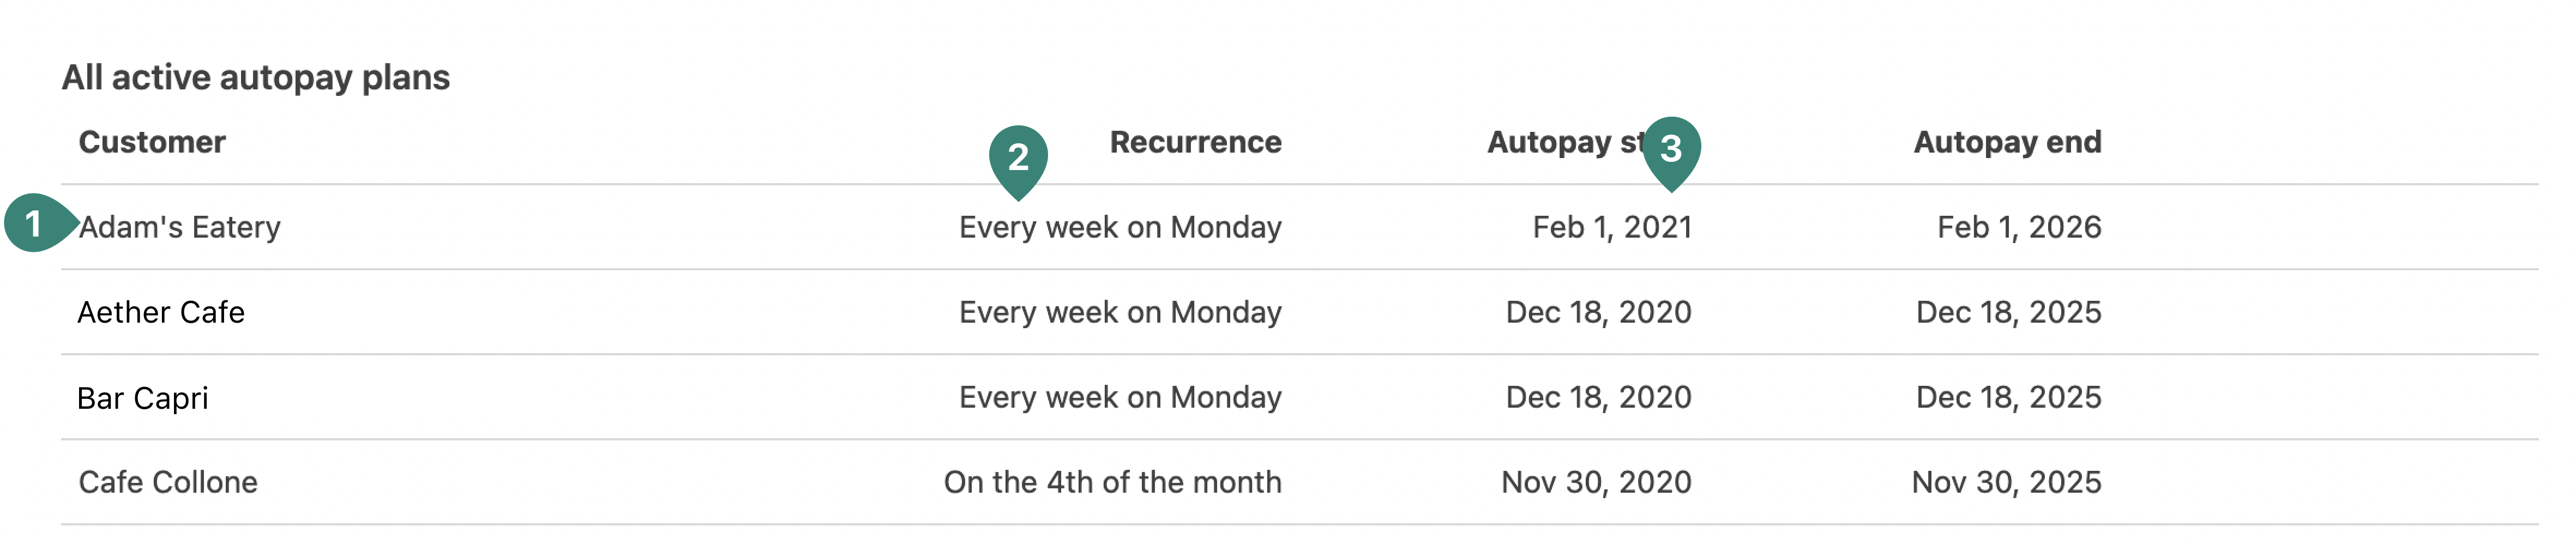Image resolution: width=2576 pixels, height=545 pixels.
Task: Click Aether Cafe's Dec 18, 2025 end date
Action: 2008,312
